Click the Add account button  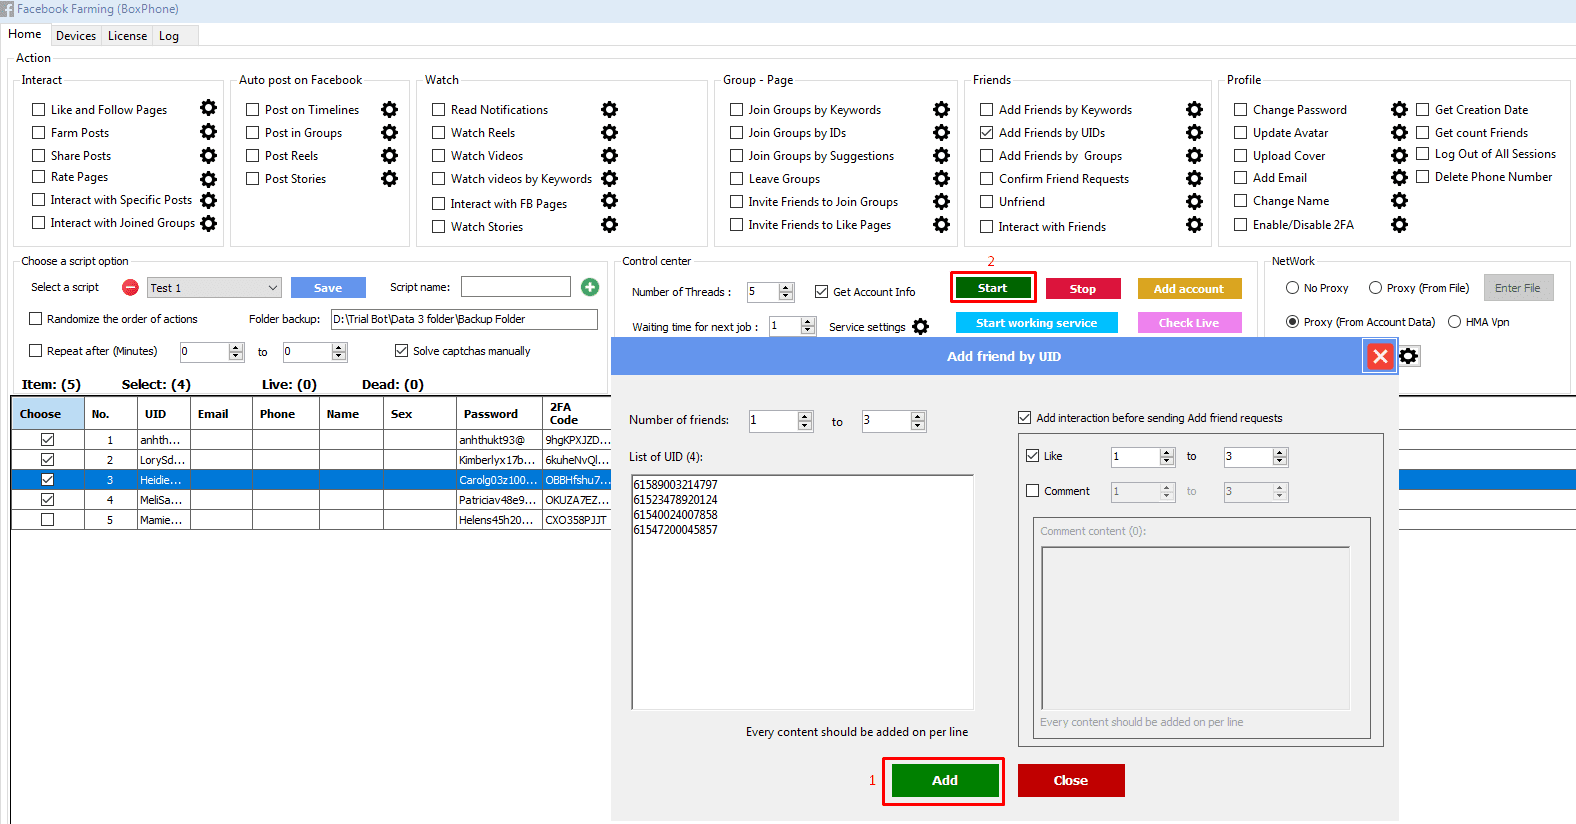(1189, 289)
